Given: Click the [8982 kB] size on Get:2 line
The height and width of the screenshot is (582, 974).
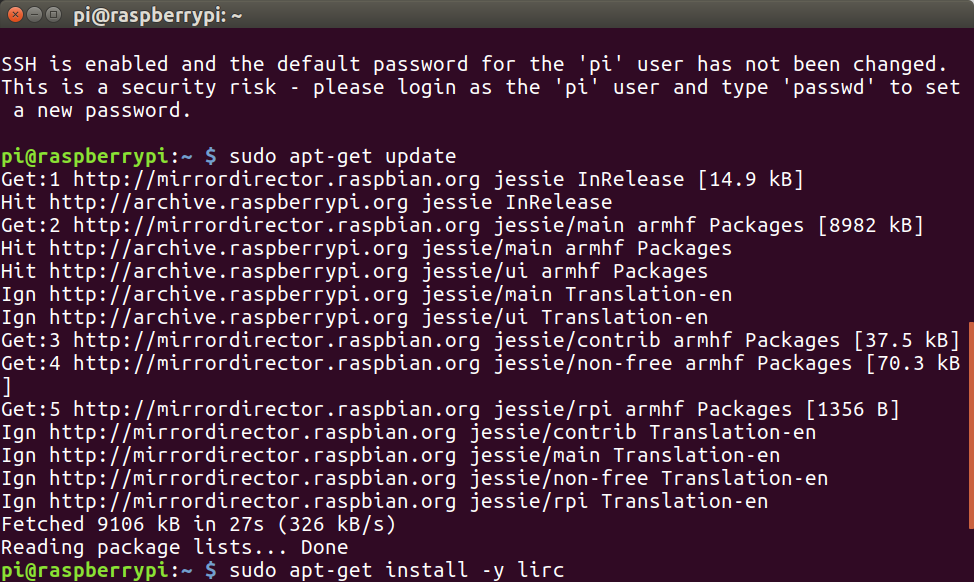Looking at the screenshot, I should [870, 226].
